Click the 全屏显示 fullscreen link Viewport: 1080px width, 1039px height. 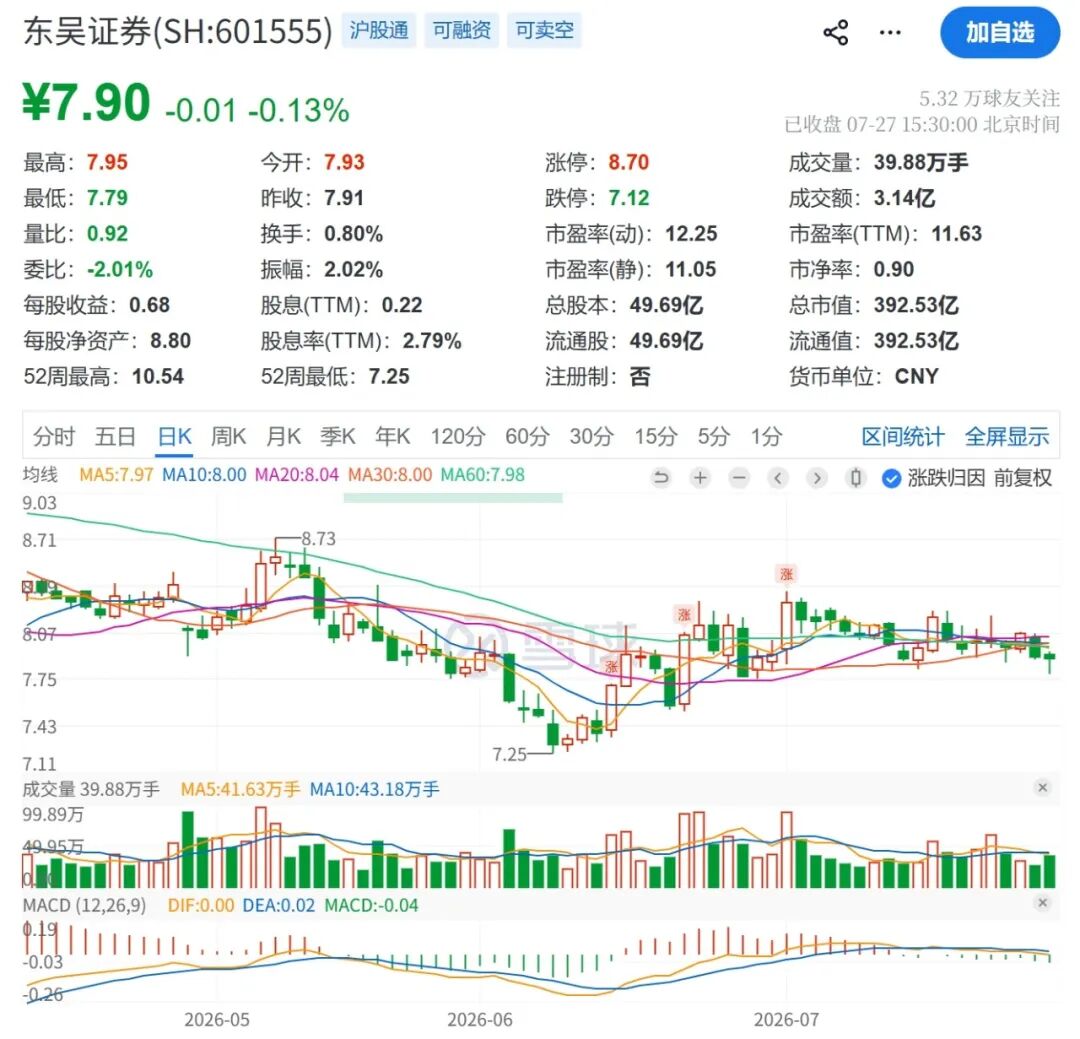[x=1007, y=436]
